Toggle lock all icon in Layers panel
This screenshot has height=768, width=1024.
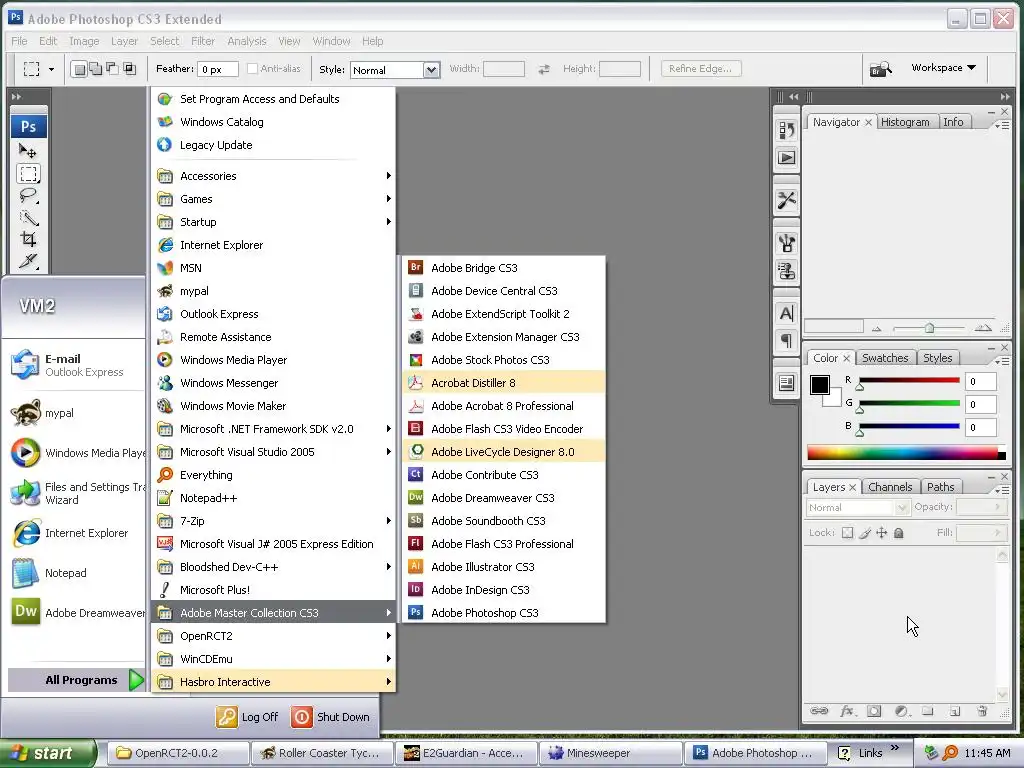pos(899,533)
